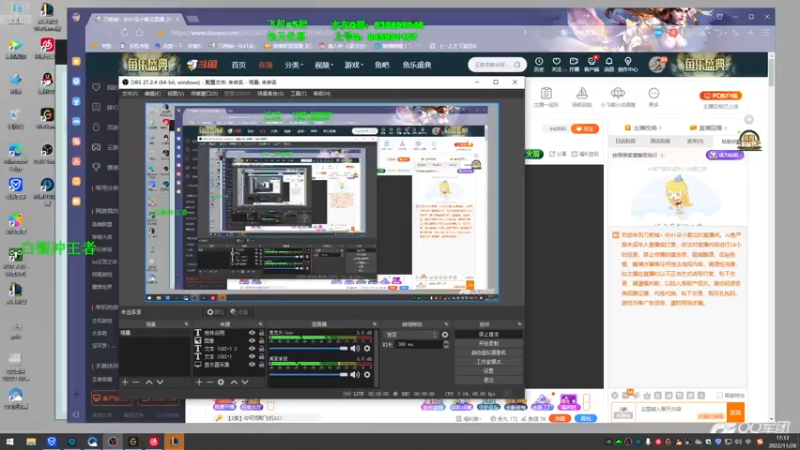Open the UFO 小飞碟 icon
This screenshot has height=450, width=800.
pos(617,96)
